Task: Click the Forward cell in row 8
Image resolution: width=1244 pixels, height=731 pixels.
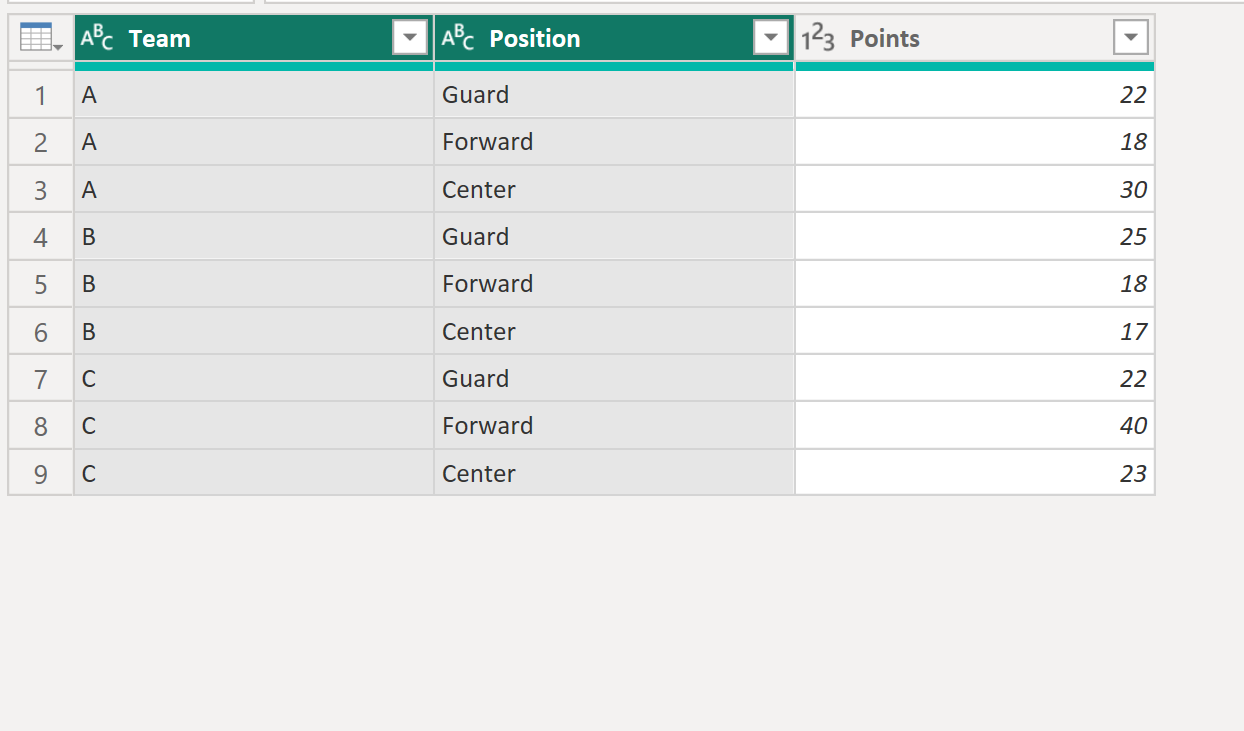Action: [x=614, y=426]
